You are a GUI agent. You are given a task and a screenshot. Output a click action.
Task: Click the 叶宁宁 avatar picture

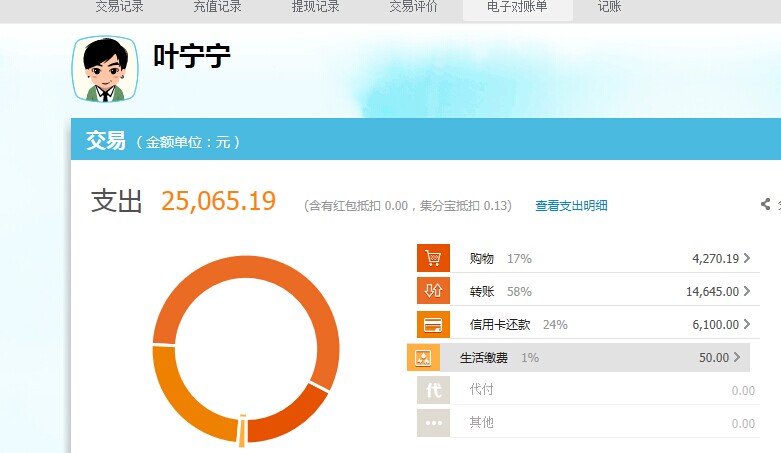tap(105, 69)
